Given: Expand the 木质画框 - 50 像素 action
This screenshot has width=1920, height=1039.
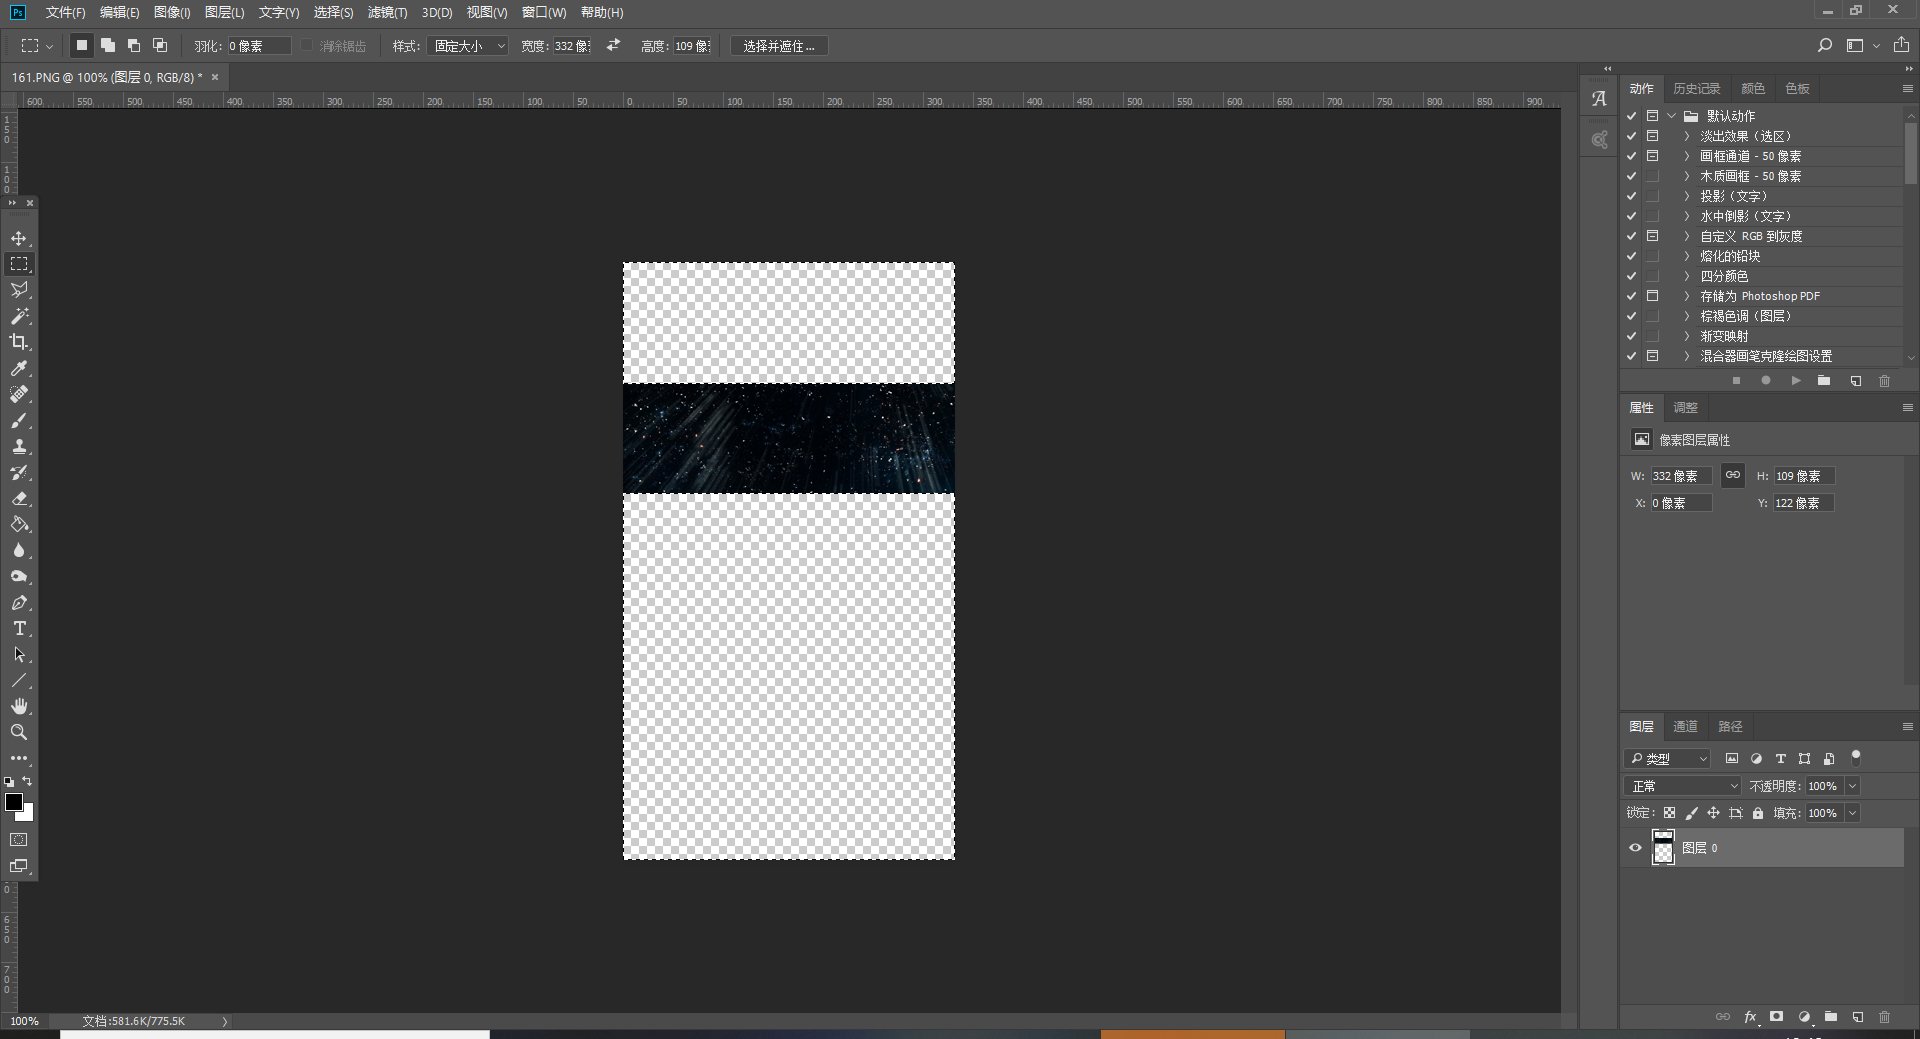Looking at the screenshot, I should (x=1686, y=176).
